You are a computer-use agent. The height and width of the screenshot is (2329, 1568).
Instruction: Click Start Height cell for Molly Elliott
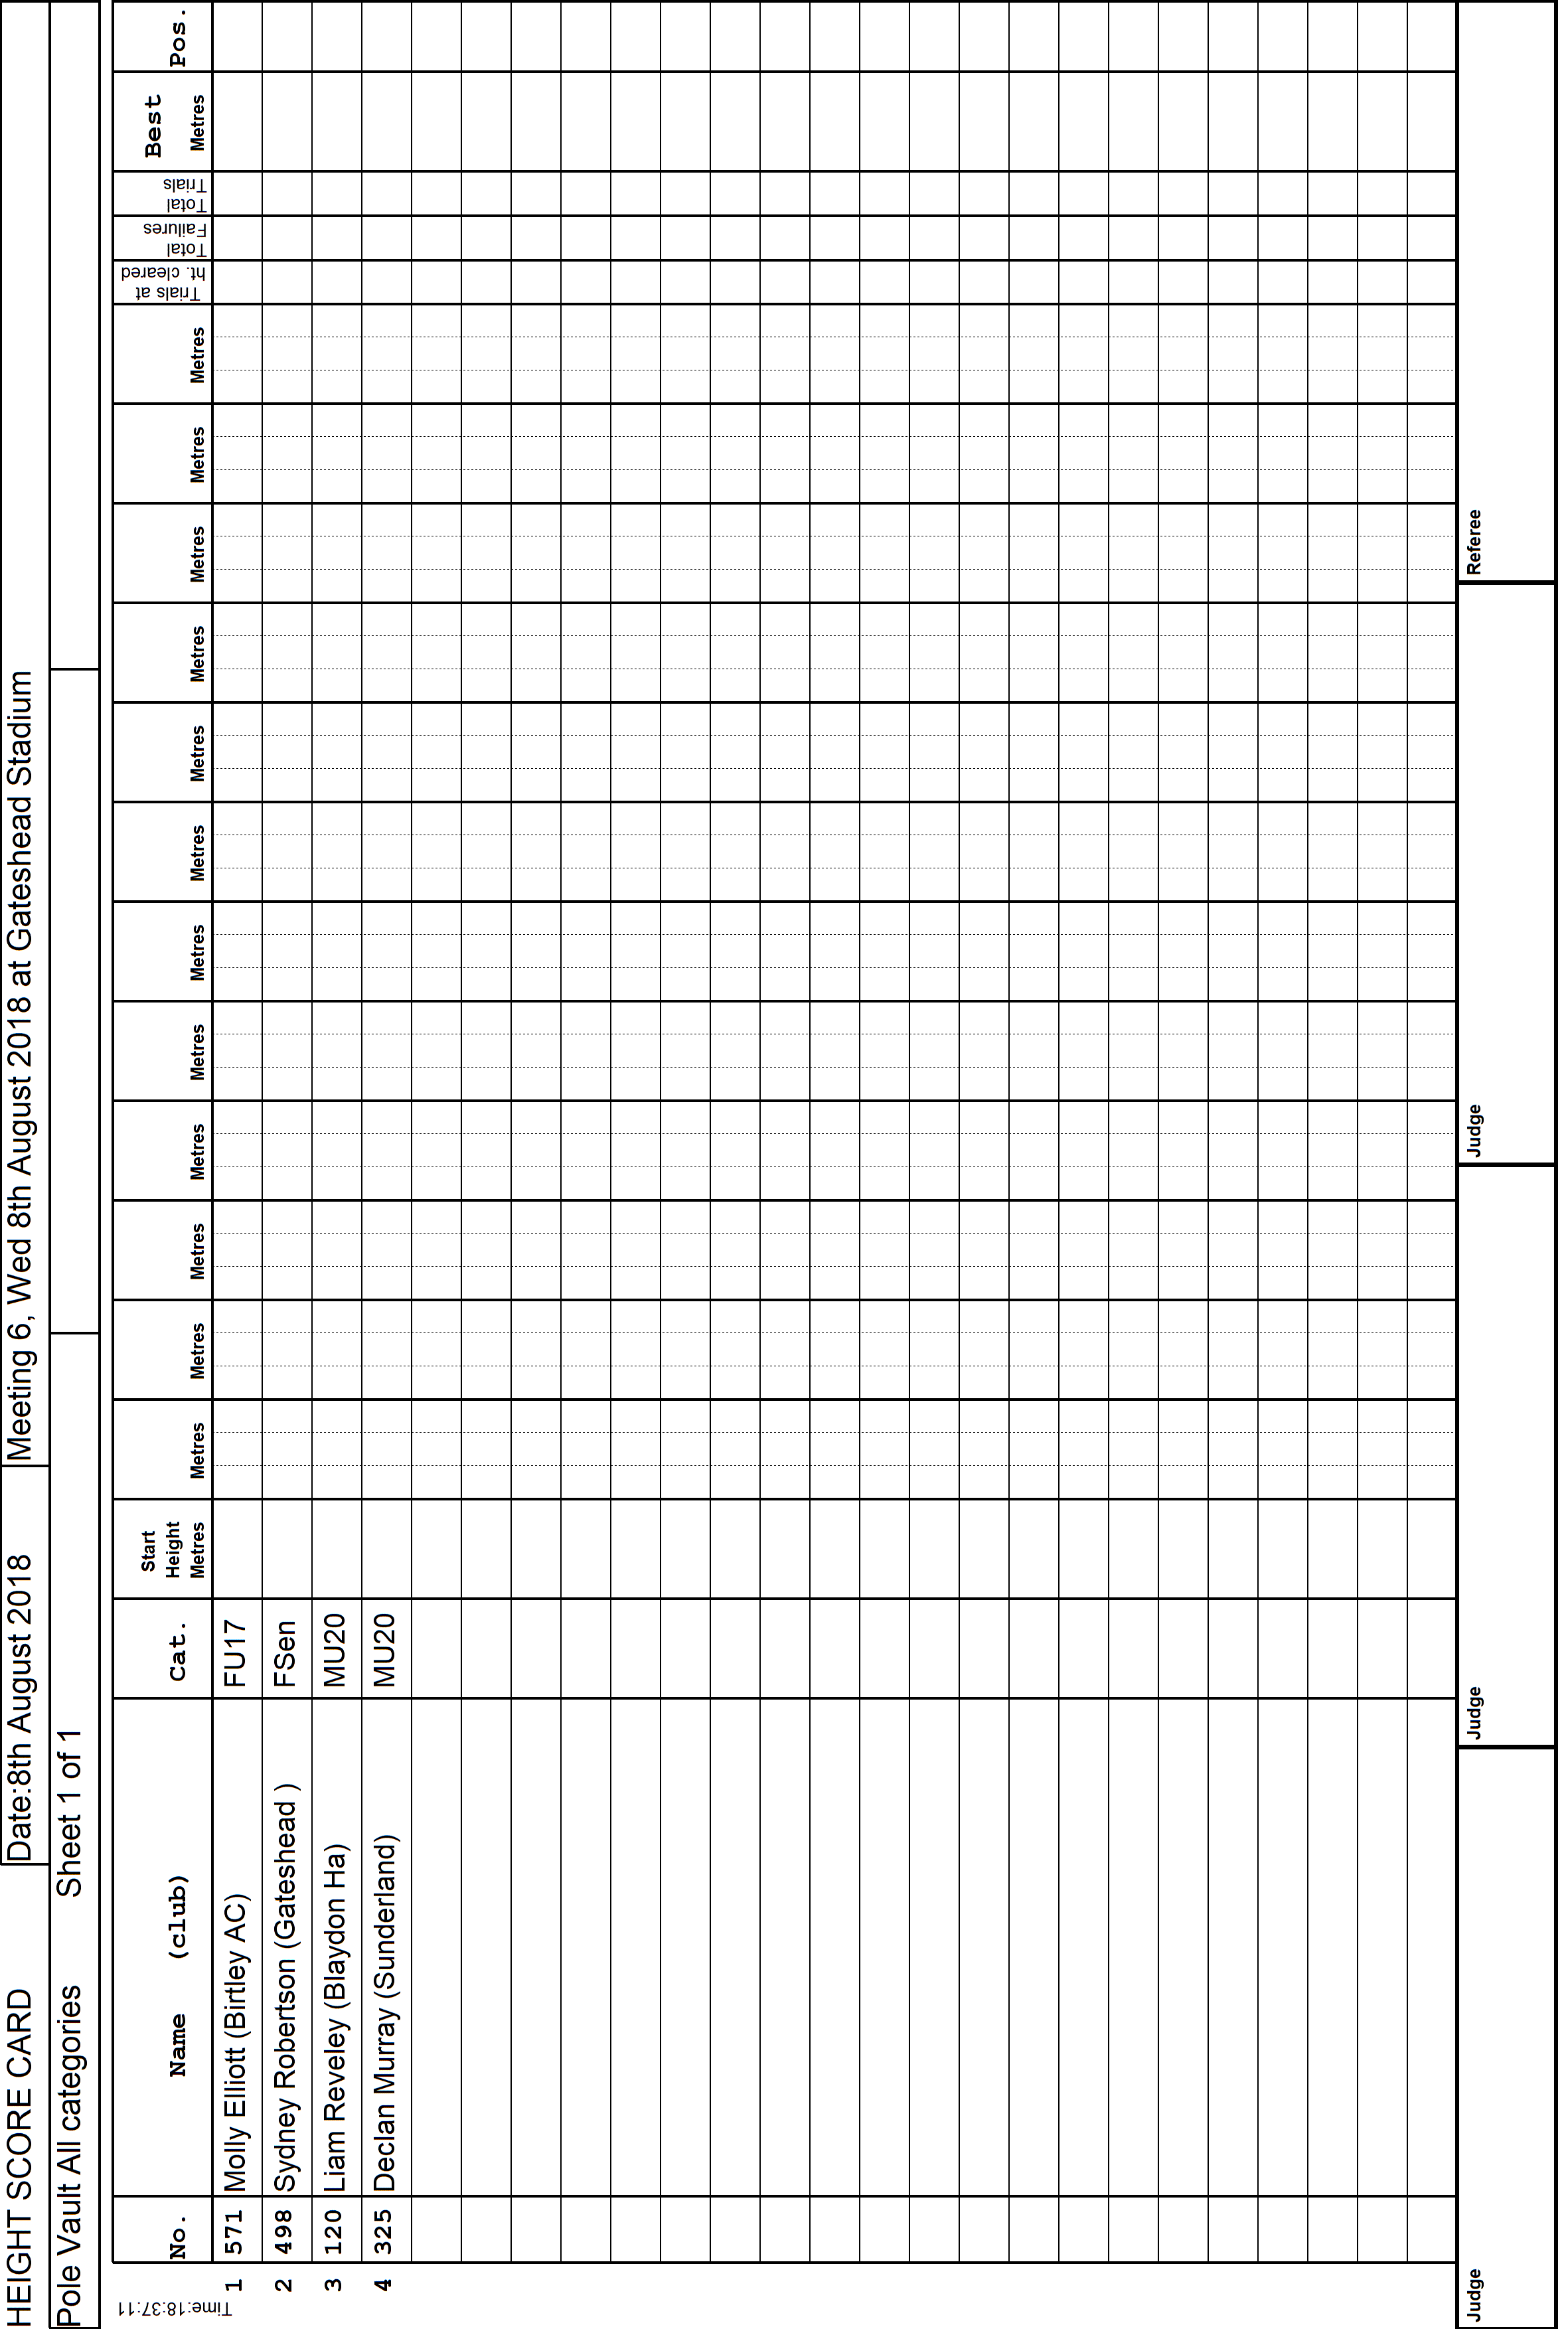pos(237,1548)
